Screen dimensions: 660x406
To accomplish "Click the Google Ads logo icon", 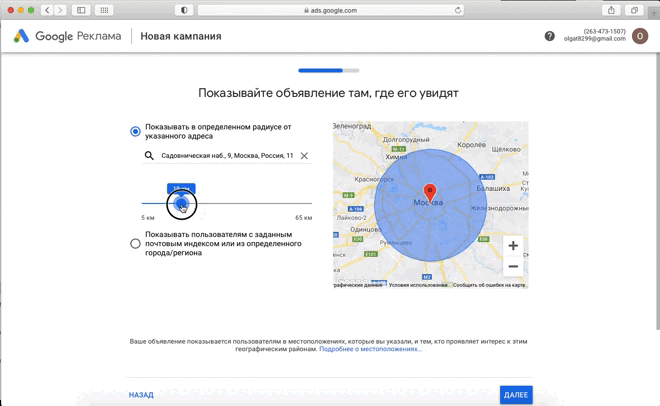I will coord(21,36).
